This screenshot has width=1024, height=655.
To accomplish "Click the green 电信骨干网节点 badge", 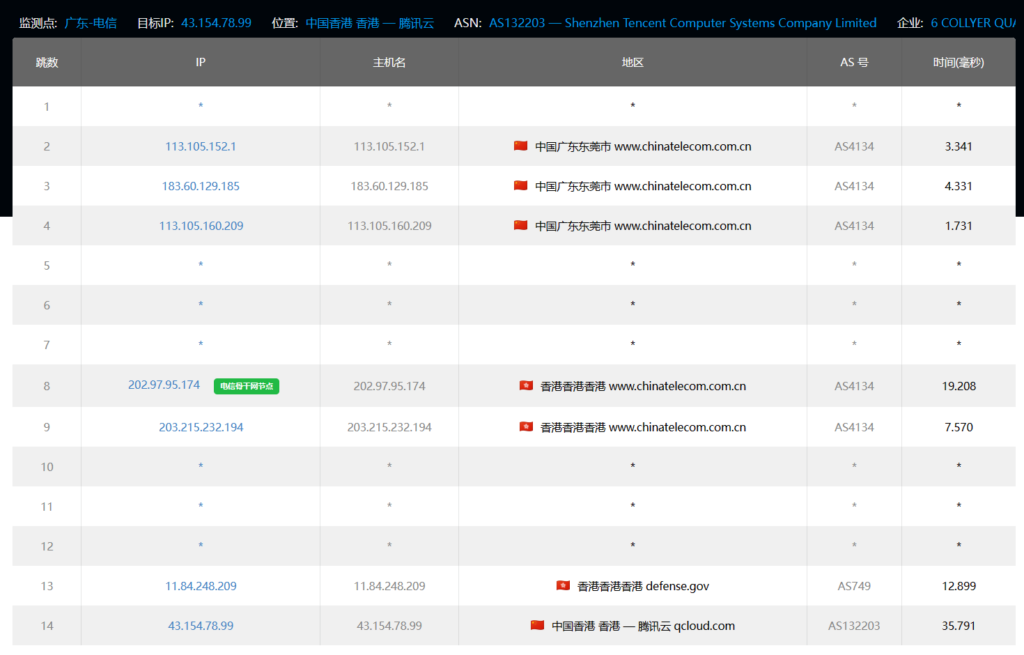I will click(x=246, y=386).
